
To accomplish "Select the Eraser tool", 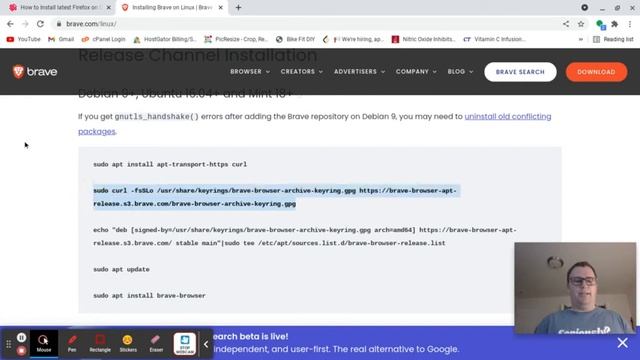I will point(156,344).
